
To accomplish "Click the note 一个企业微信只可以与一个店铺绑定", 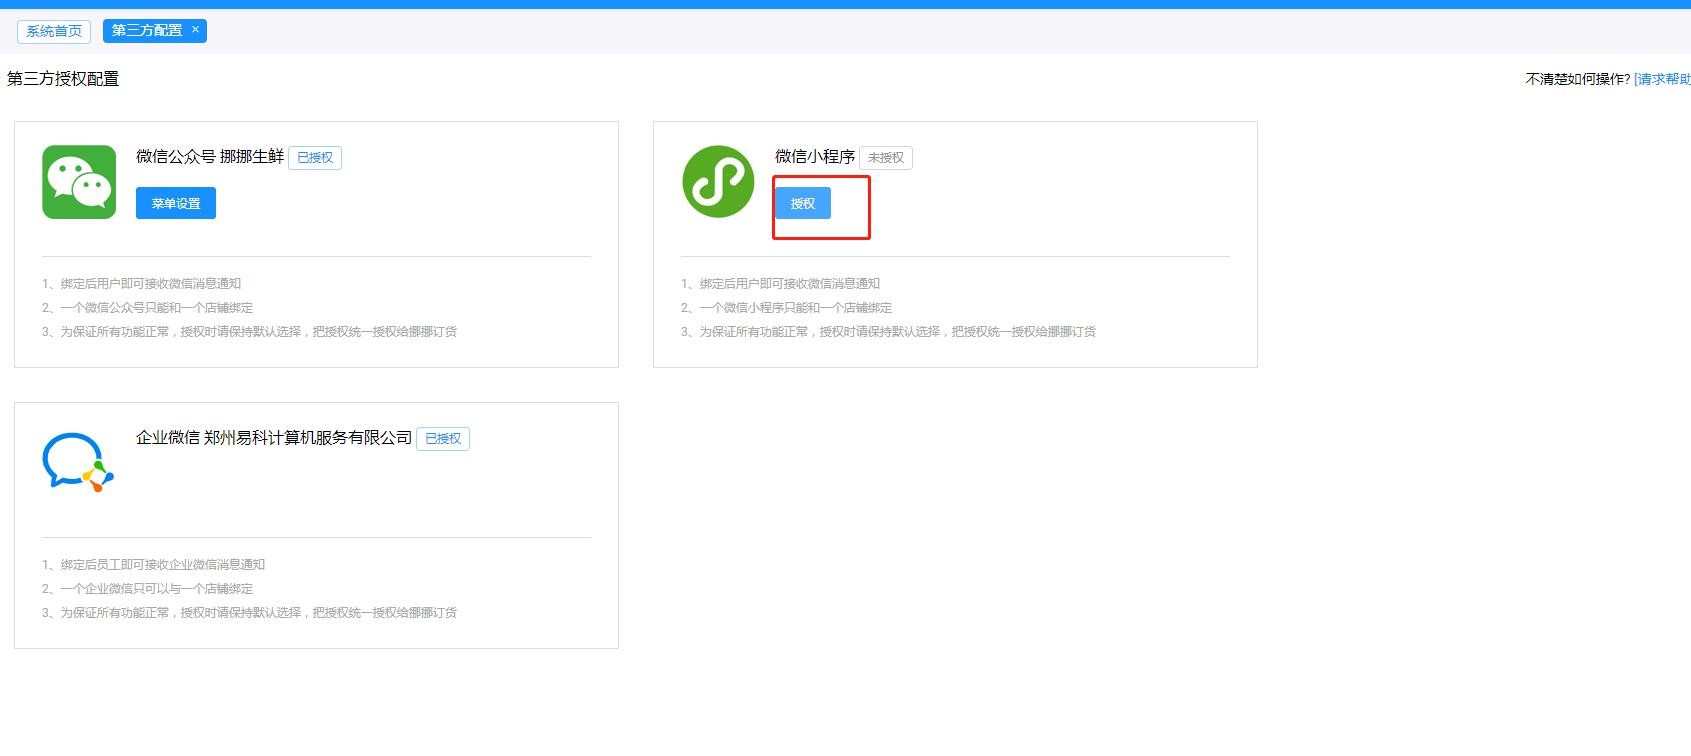I will (x=147, y=589).
